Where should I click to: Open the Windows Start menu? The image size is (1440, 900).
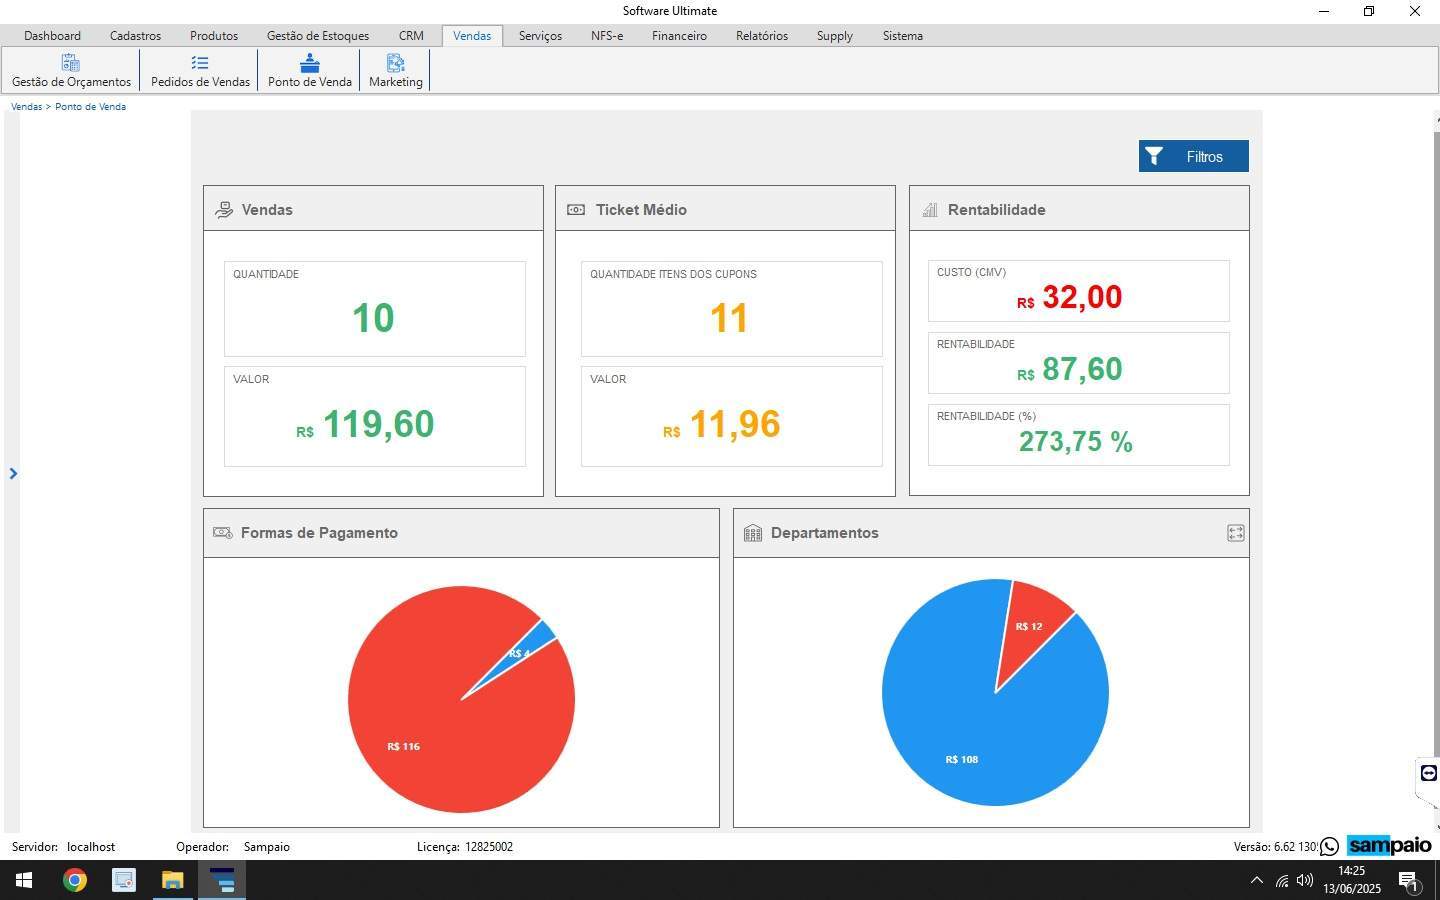click(24, 880)
